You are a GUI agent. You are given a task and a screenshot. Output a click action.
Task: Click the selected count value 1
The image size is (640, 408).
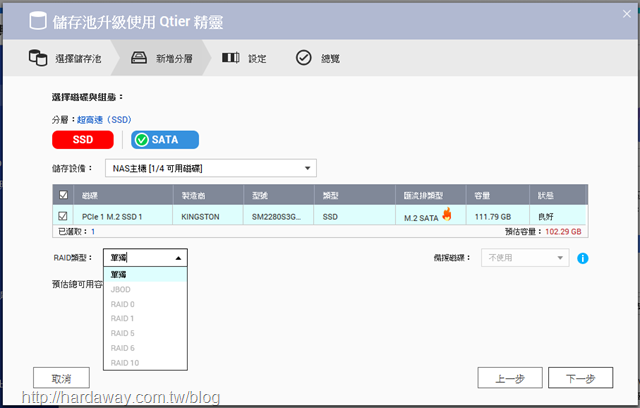pos(93,232)
